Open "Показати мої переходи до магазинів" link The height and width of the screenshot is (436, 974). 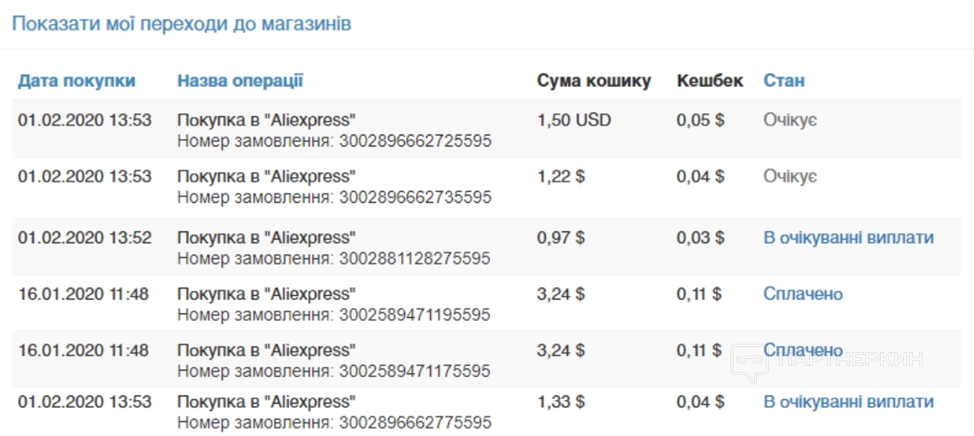[x=181, y=23]
